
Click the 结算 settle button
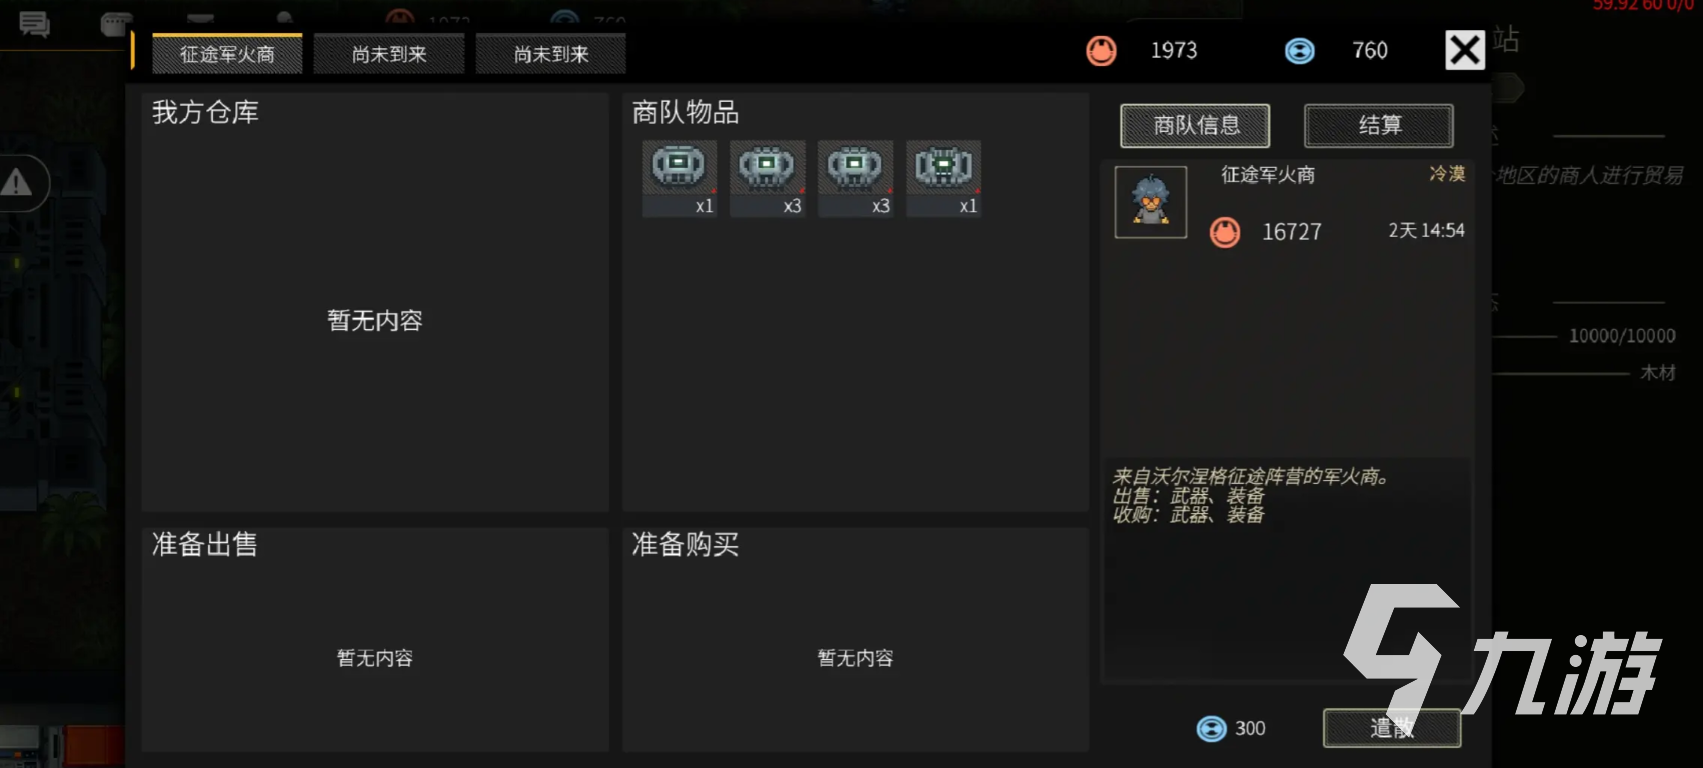pyautogui.click(x=1379, y=126)
